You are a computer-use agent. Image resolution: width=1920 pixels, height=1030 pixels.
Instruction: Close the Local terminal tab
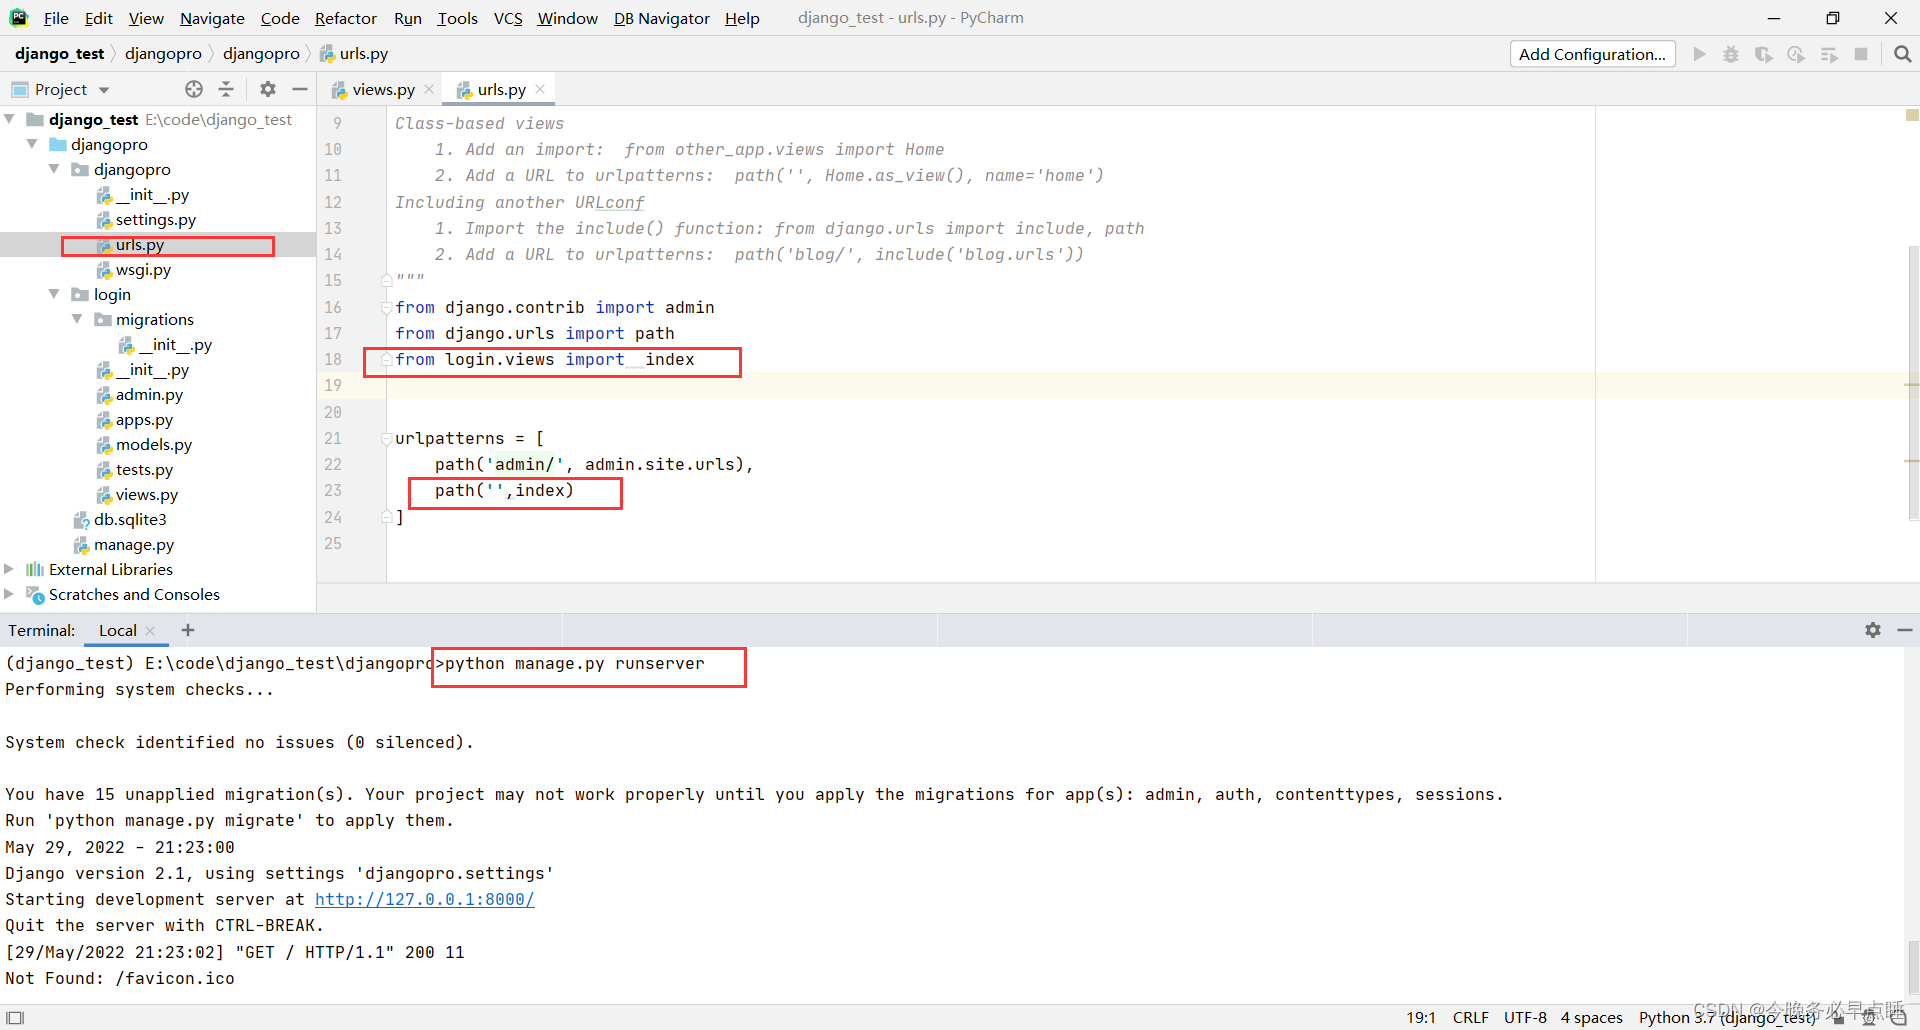[x=150, y=630]
